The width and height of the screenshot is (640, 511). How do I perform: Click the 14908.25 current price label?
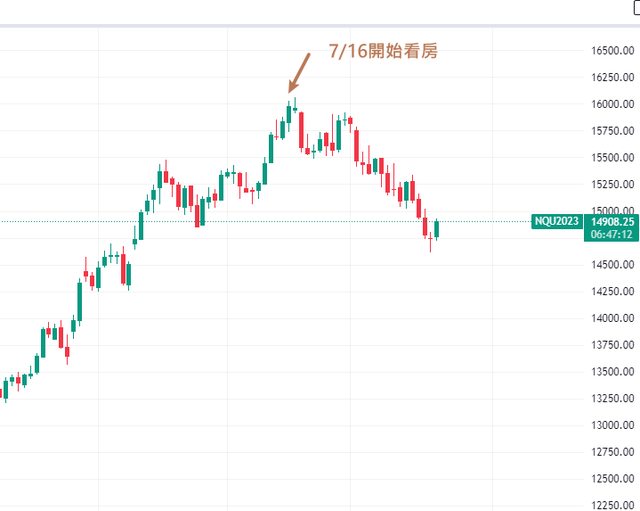click(x=613, y=221)
